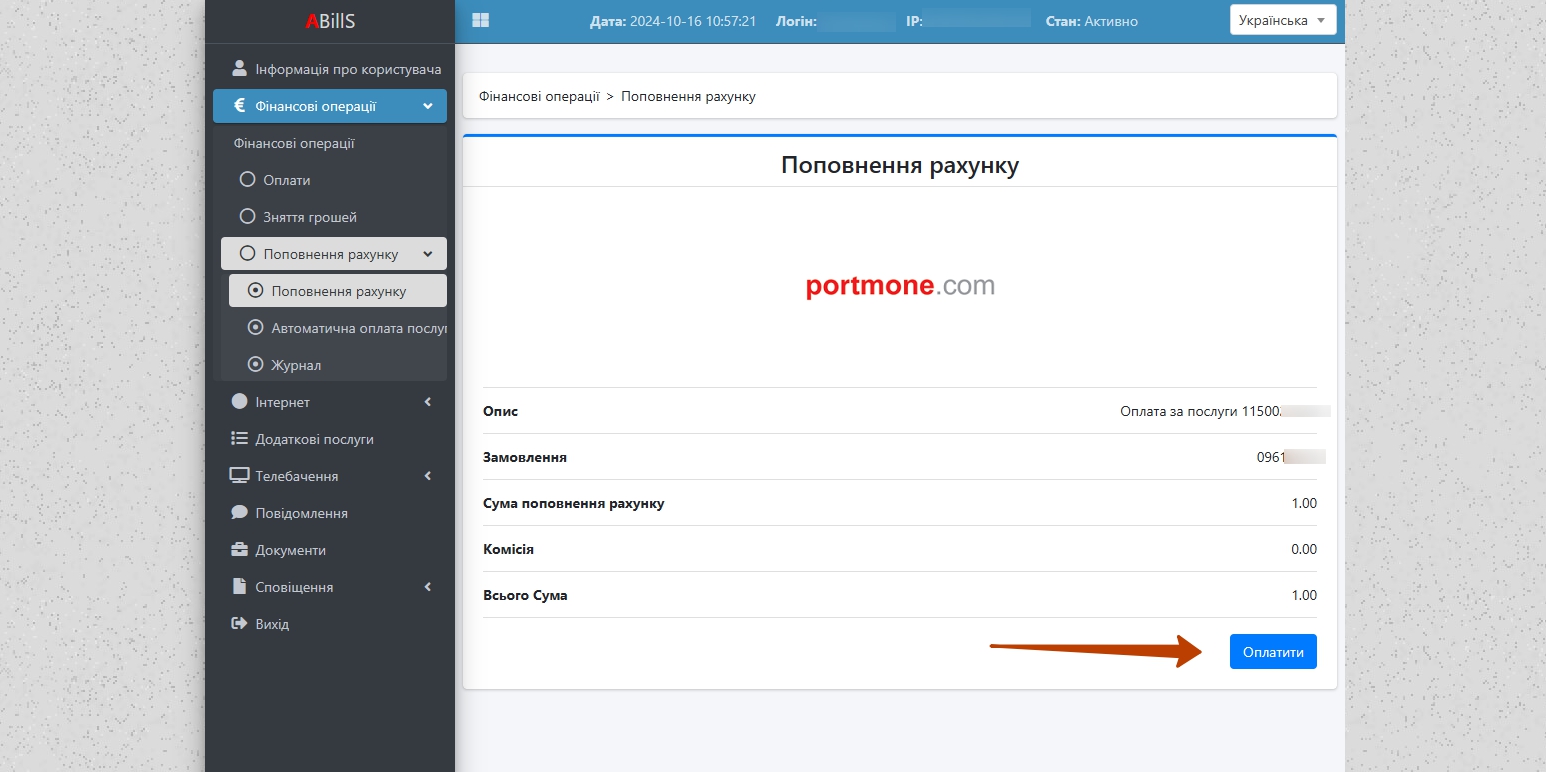Click the Фінансові операції submenu header text

(x=294, y=143)
